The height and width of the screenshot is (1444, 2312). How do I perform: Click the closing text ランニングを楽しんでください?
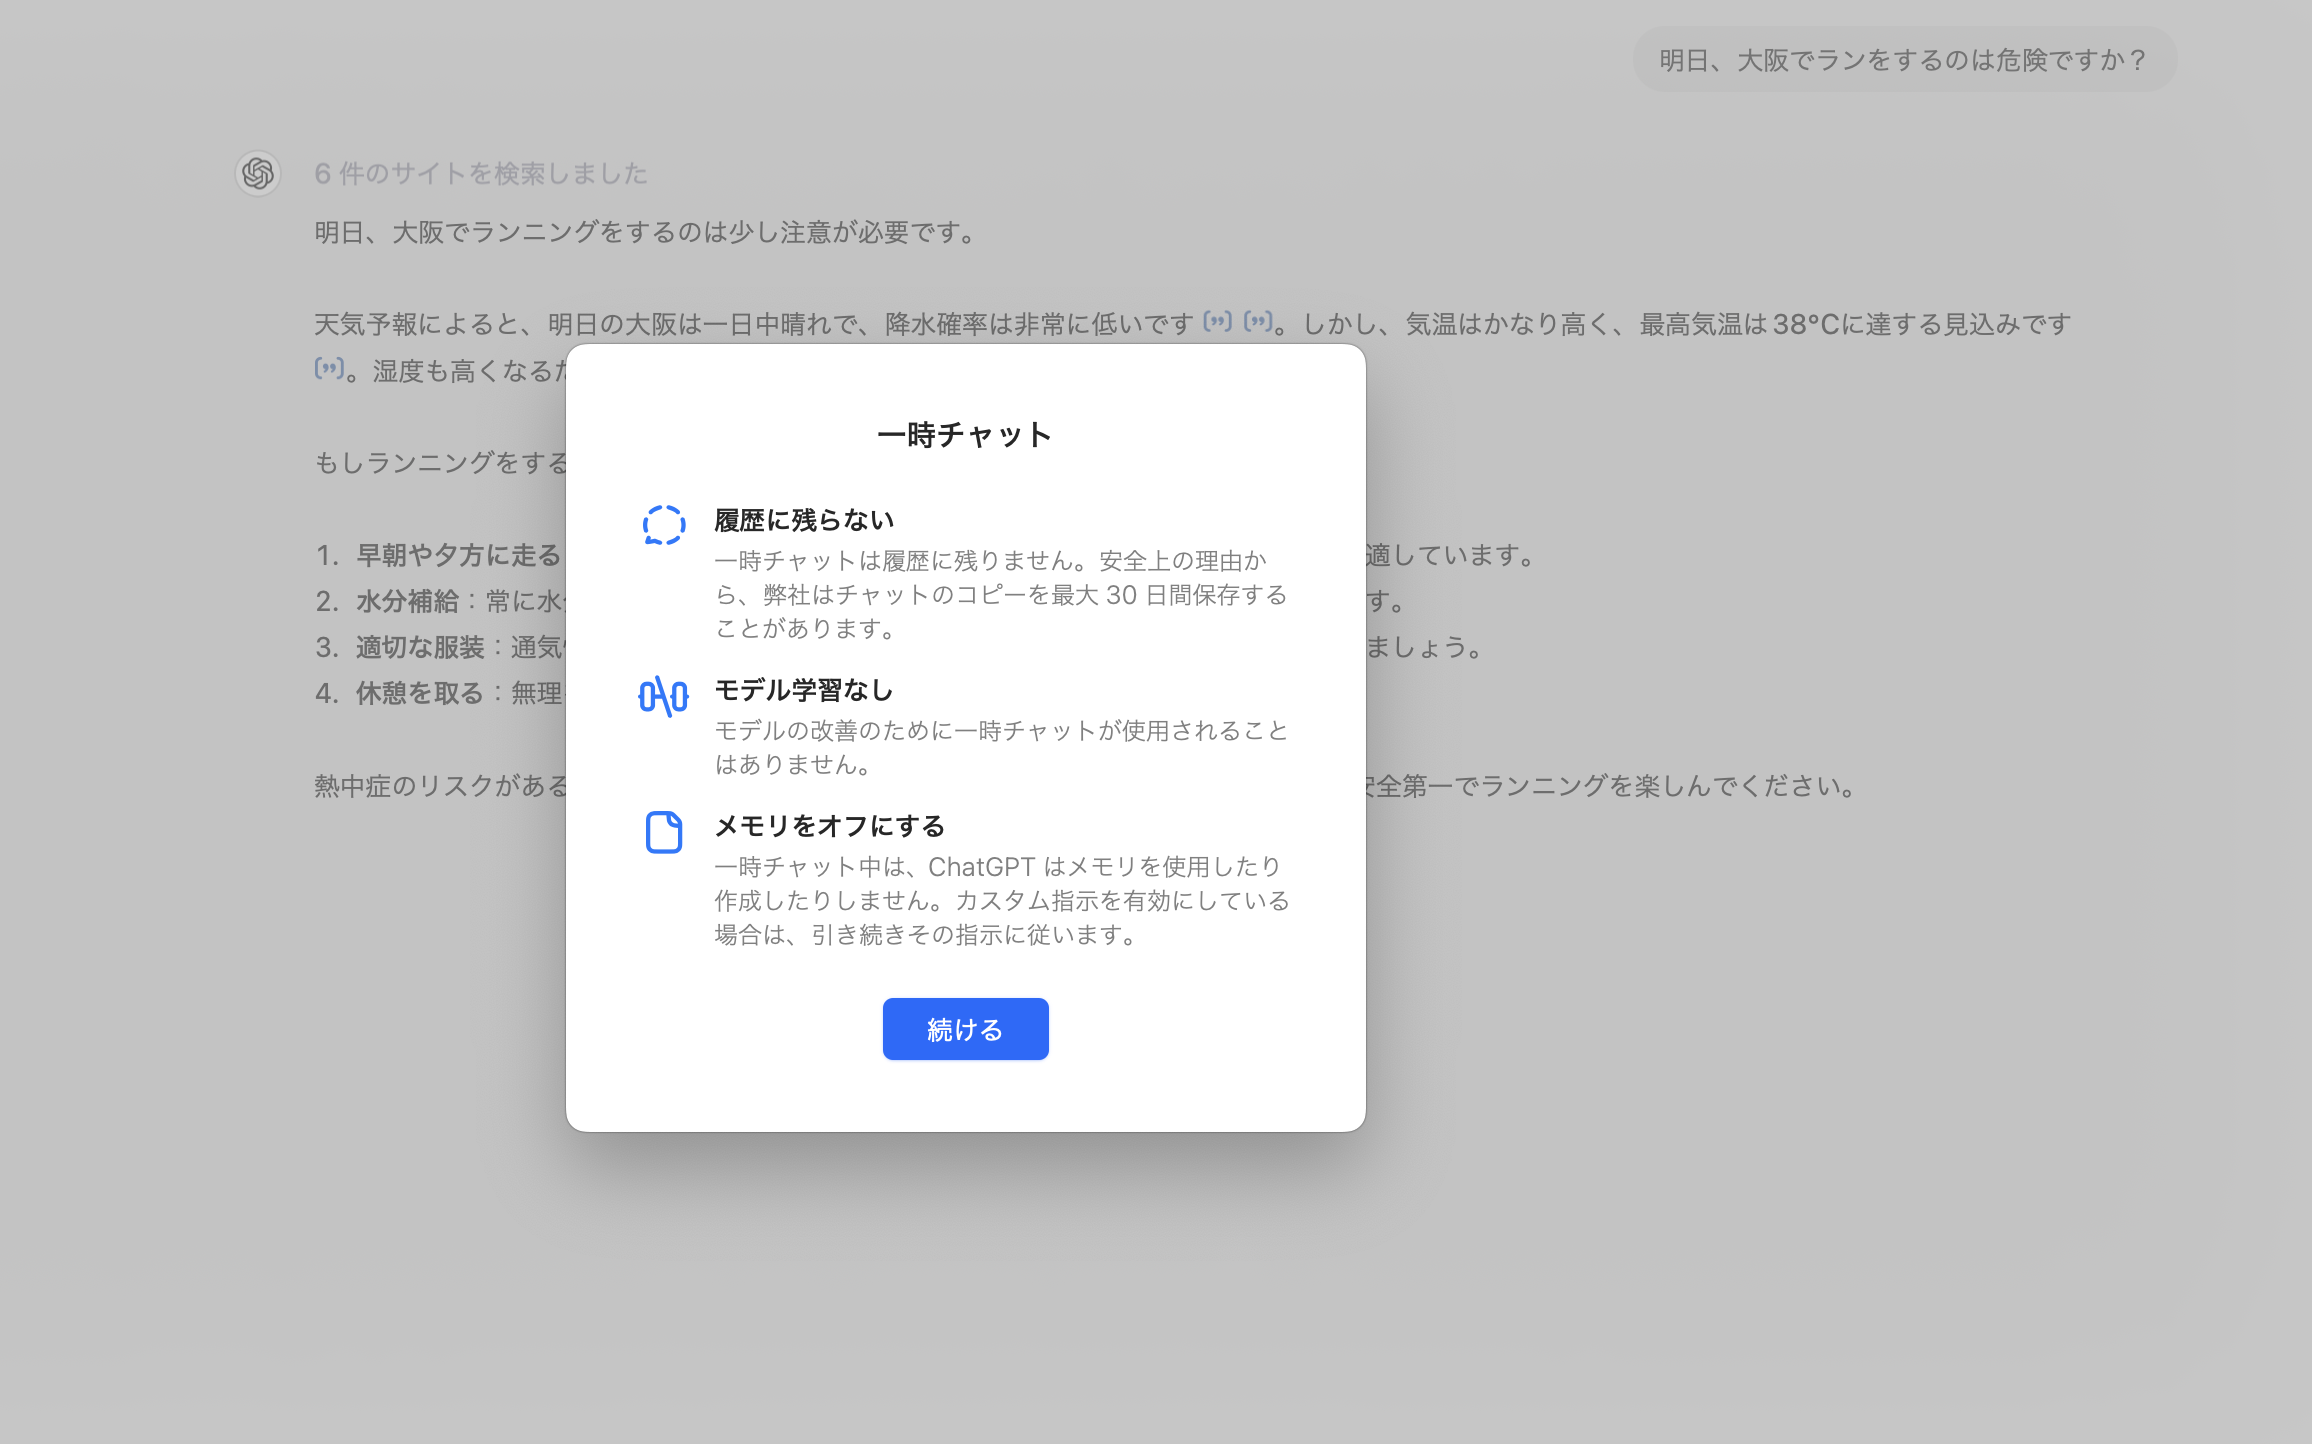click(1670, 786)
